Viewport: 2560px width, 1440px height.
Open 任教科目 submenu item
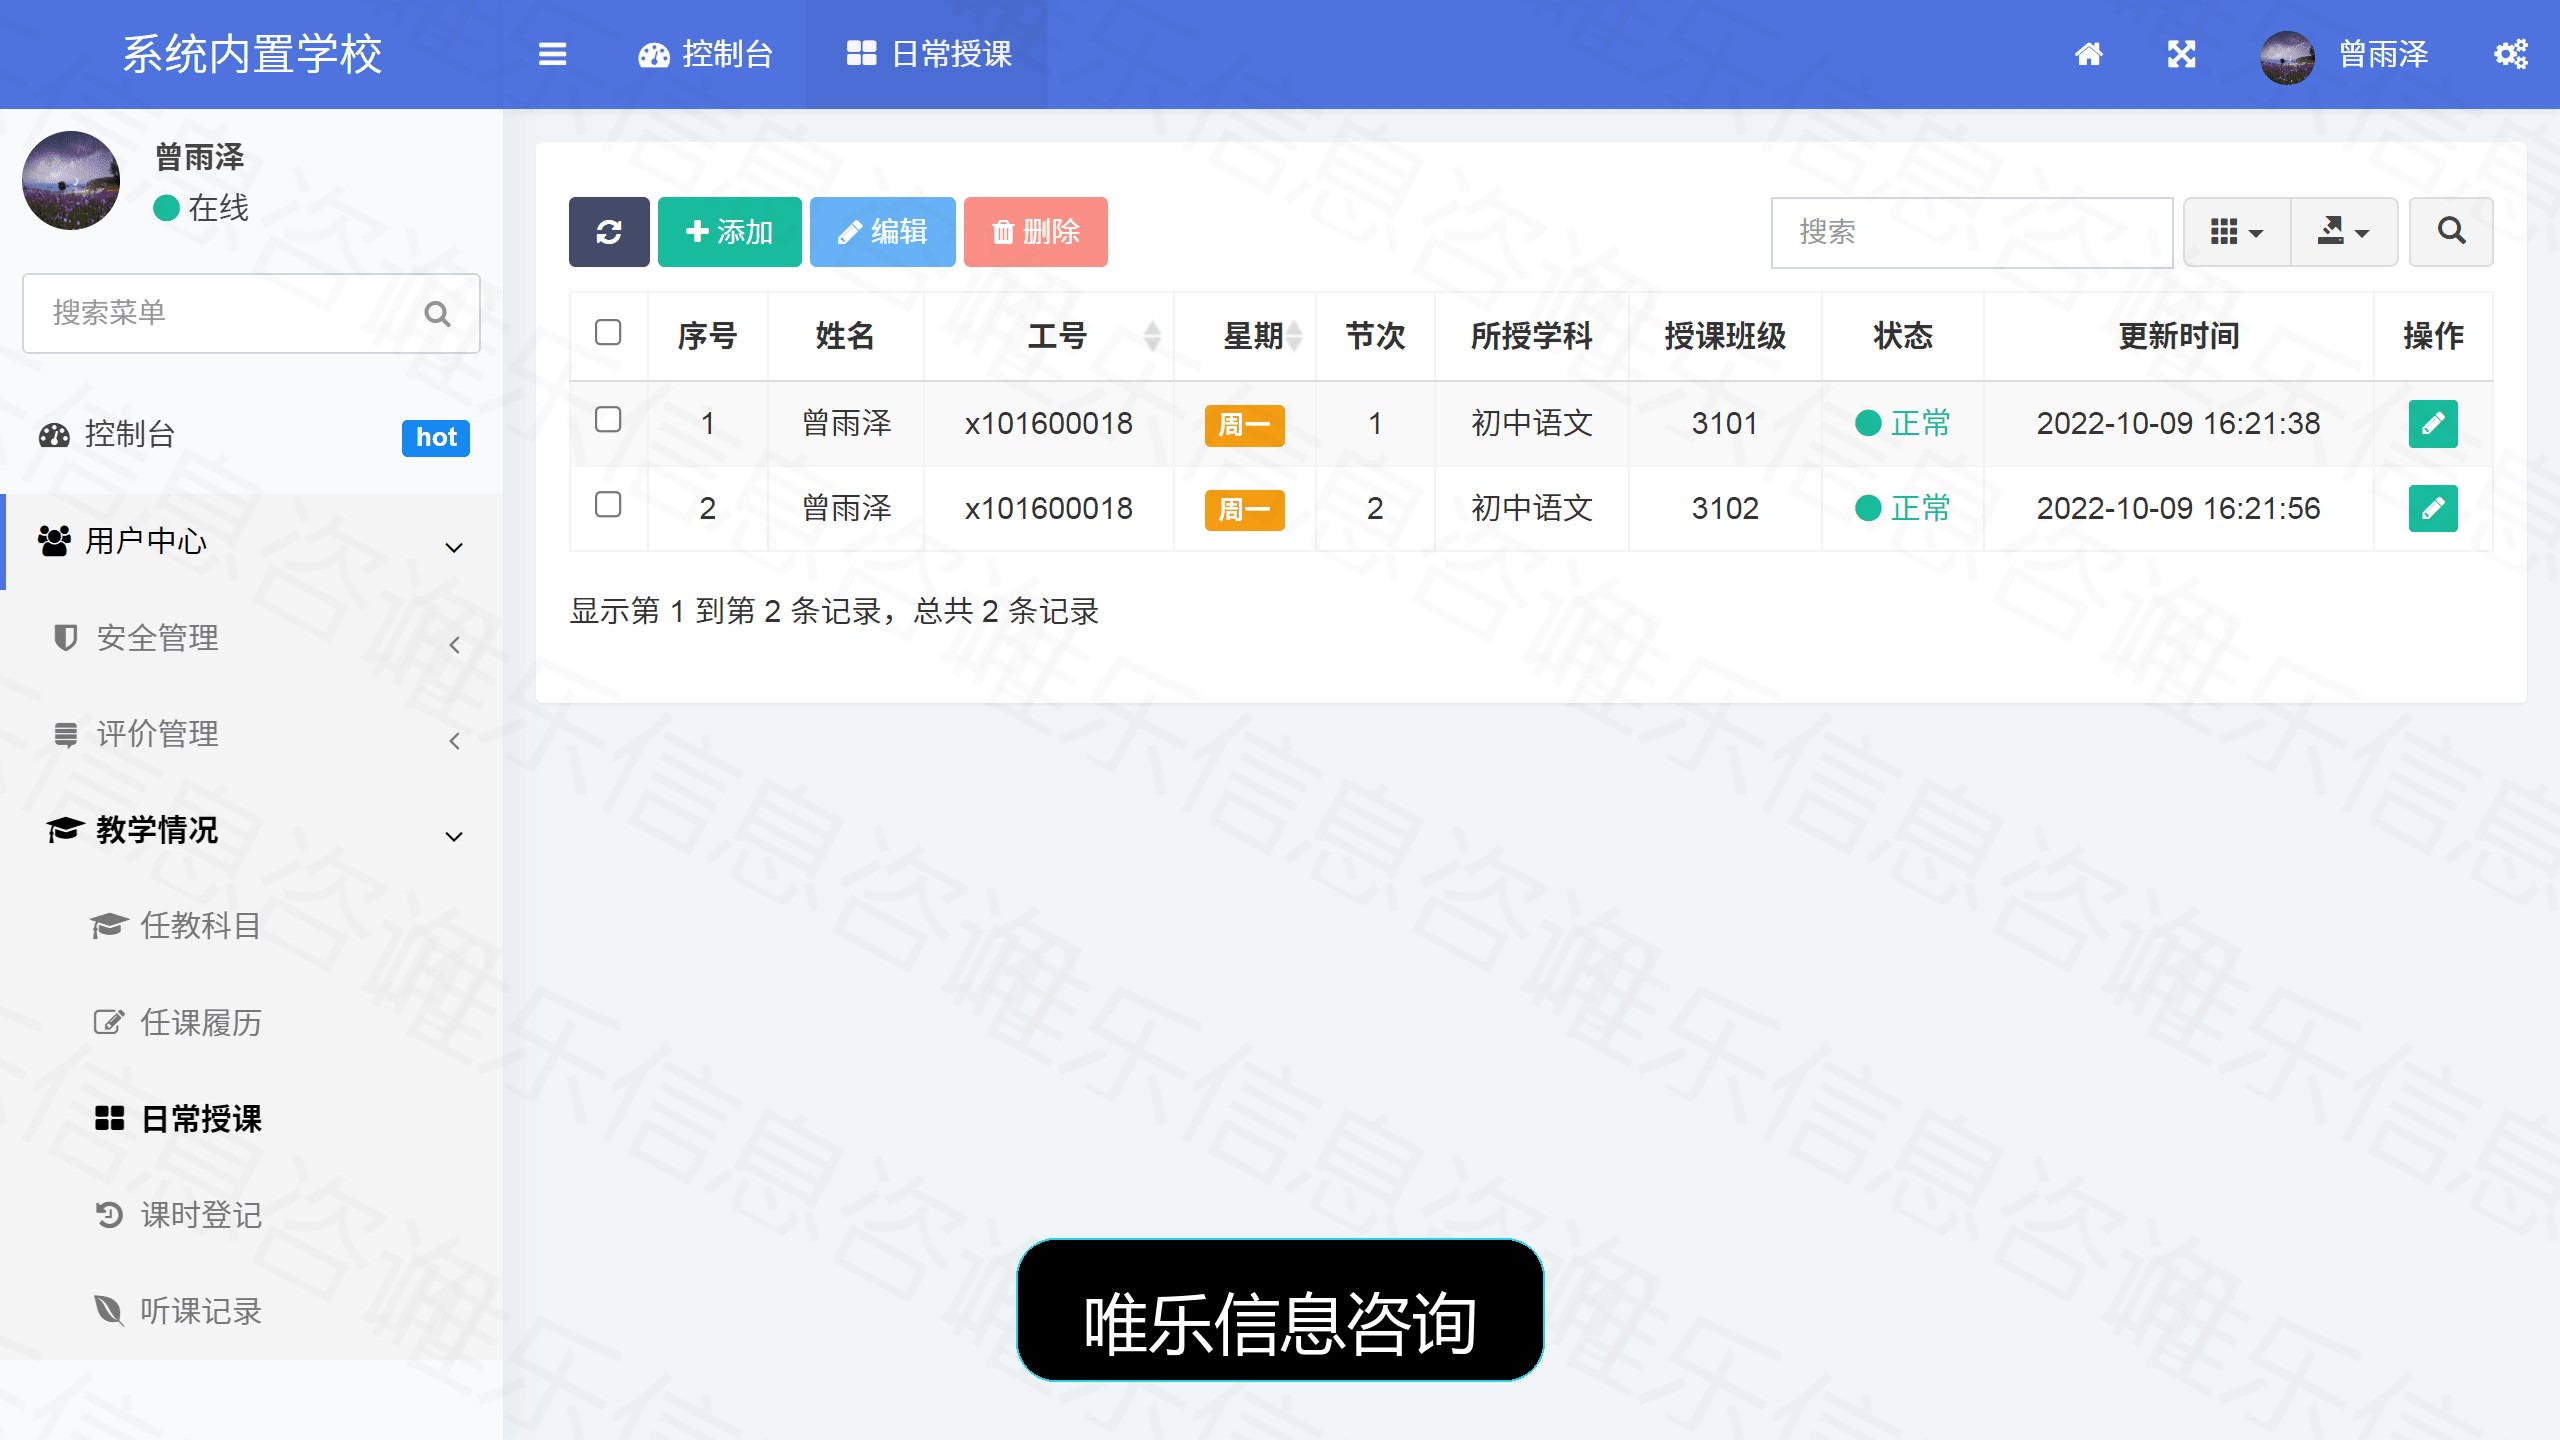(252, 926)
